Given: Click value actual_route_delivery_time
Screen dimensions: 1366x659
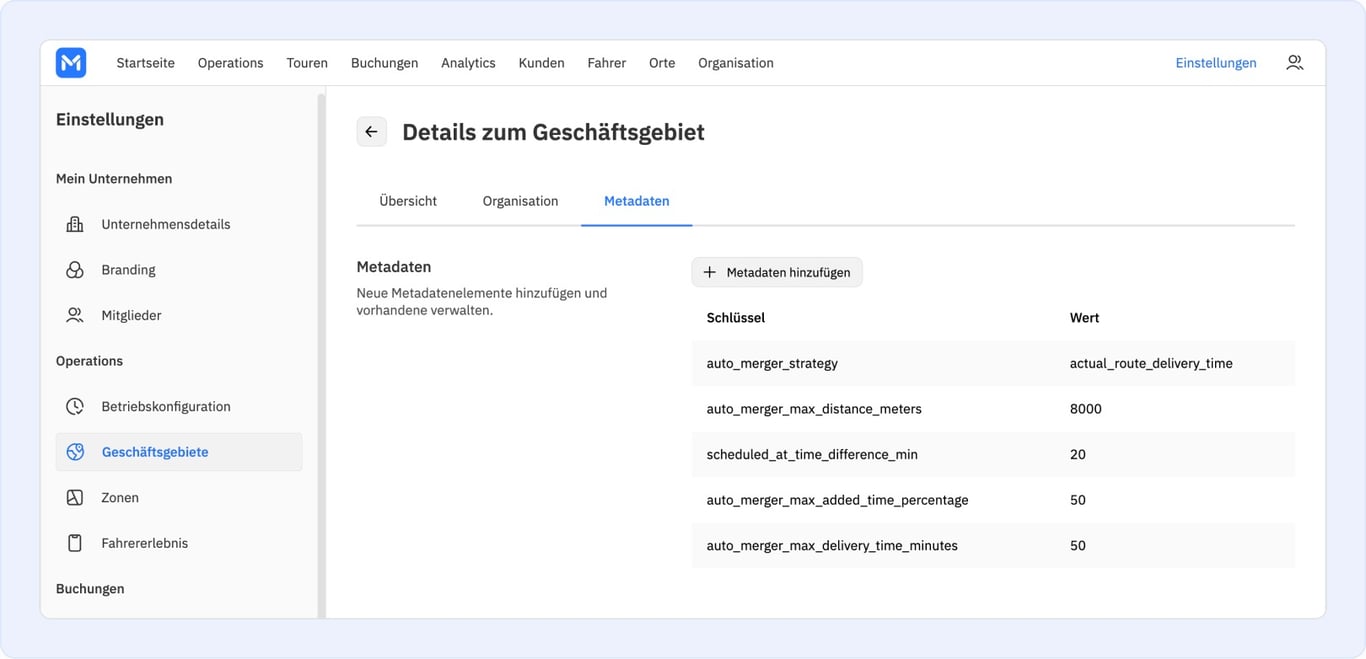Looking at the screenshot, I should point(1151,363).
